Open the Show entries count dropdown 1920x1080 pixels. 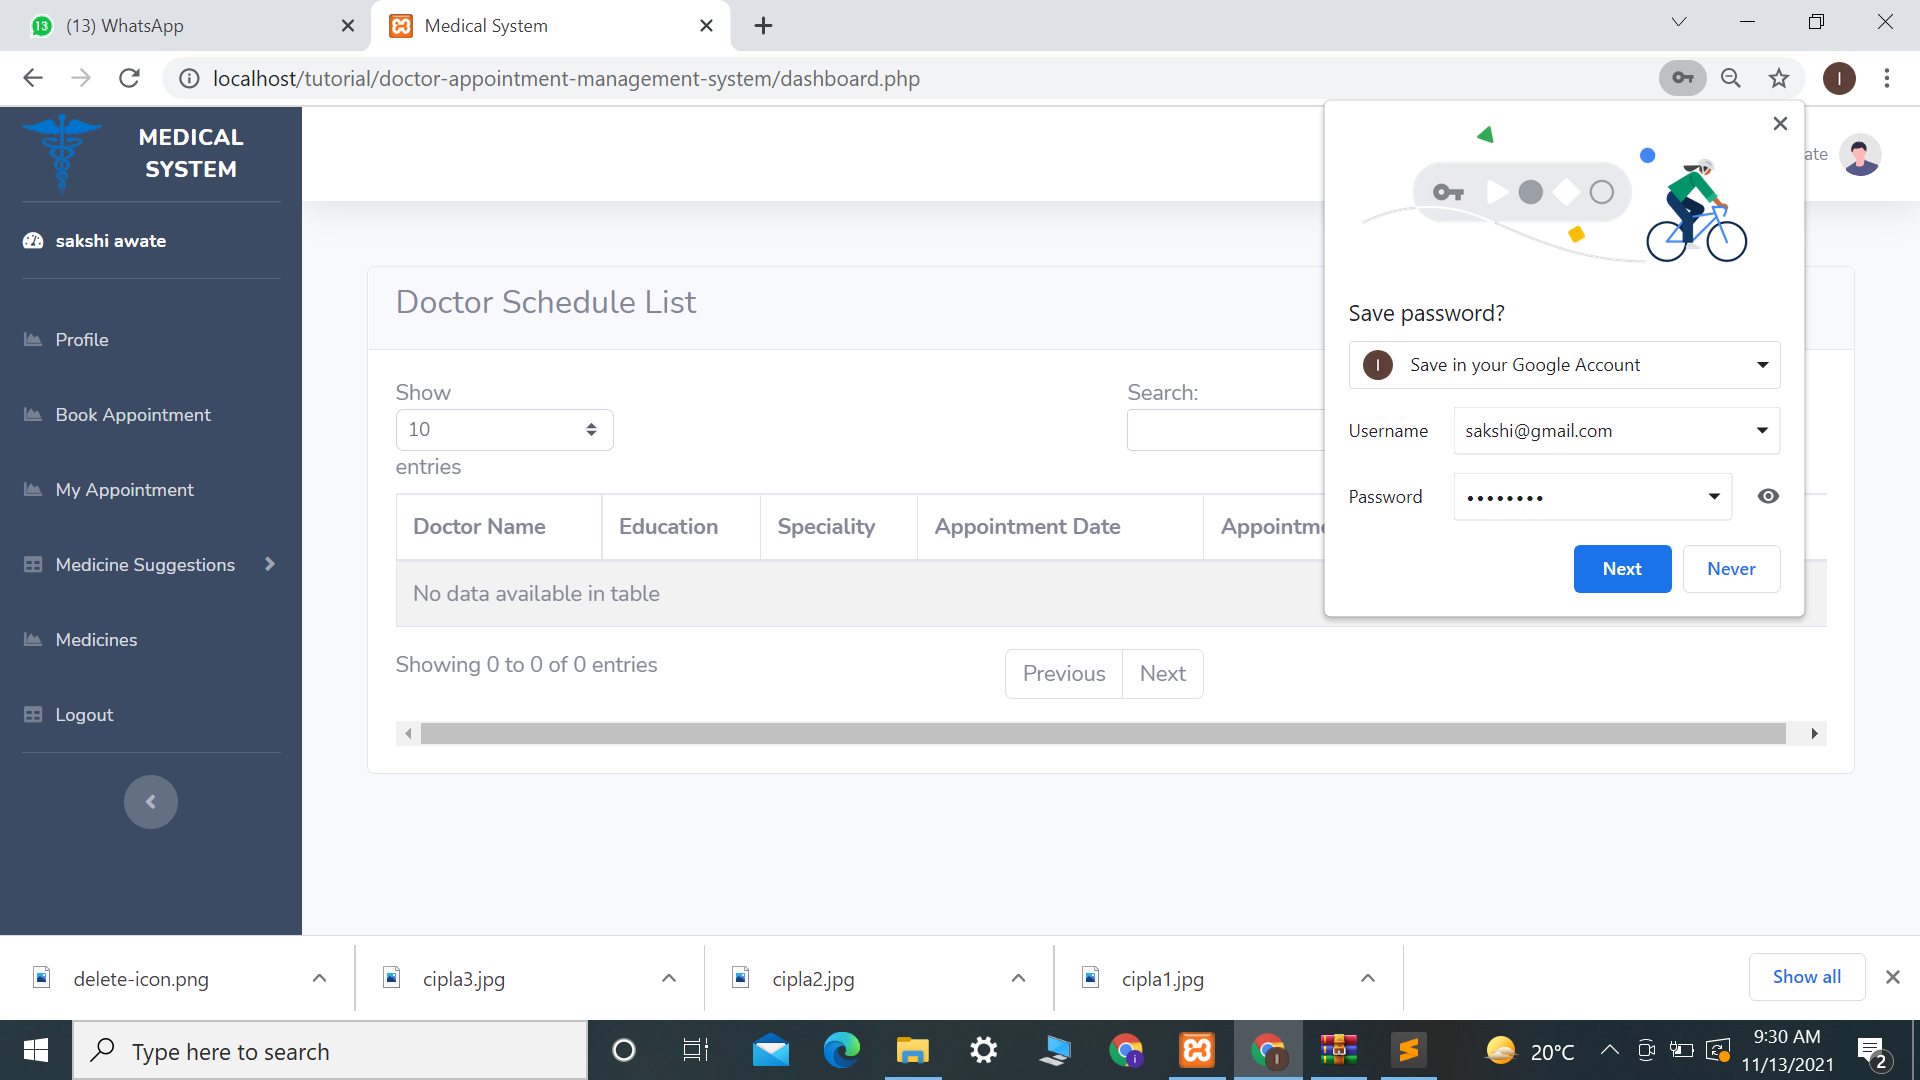[504, 430]
